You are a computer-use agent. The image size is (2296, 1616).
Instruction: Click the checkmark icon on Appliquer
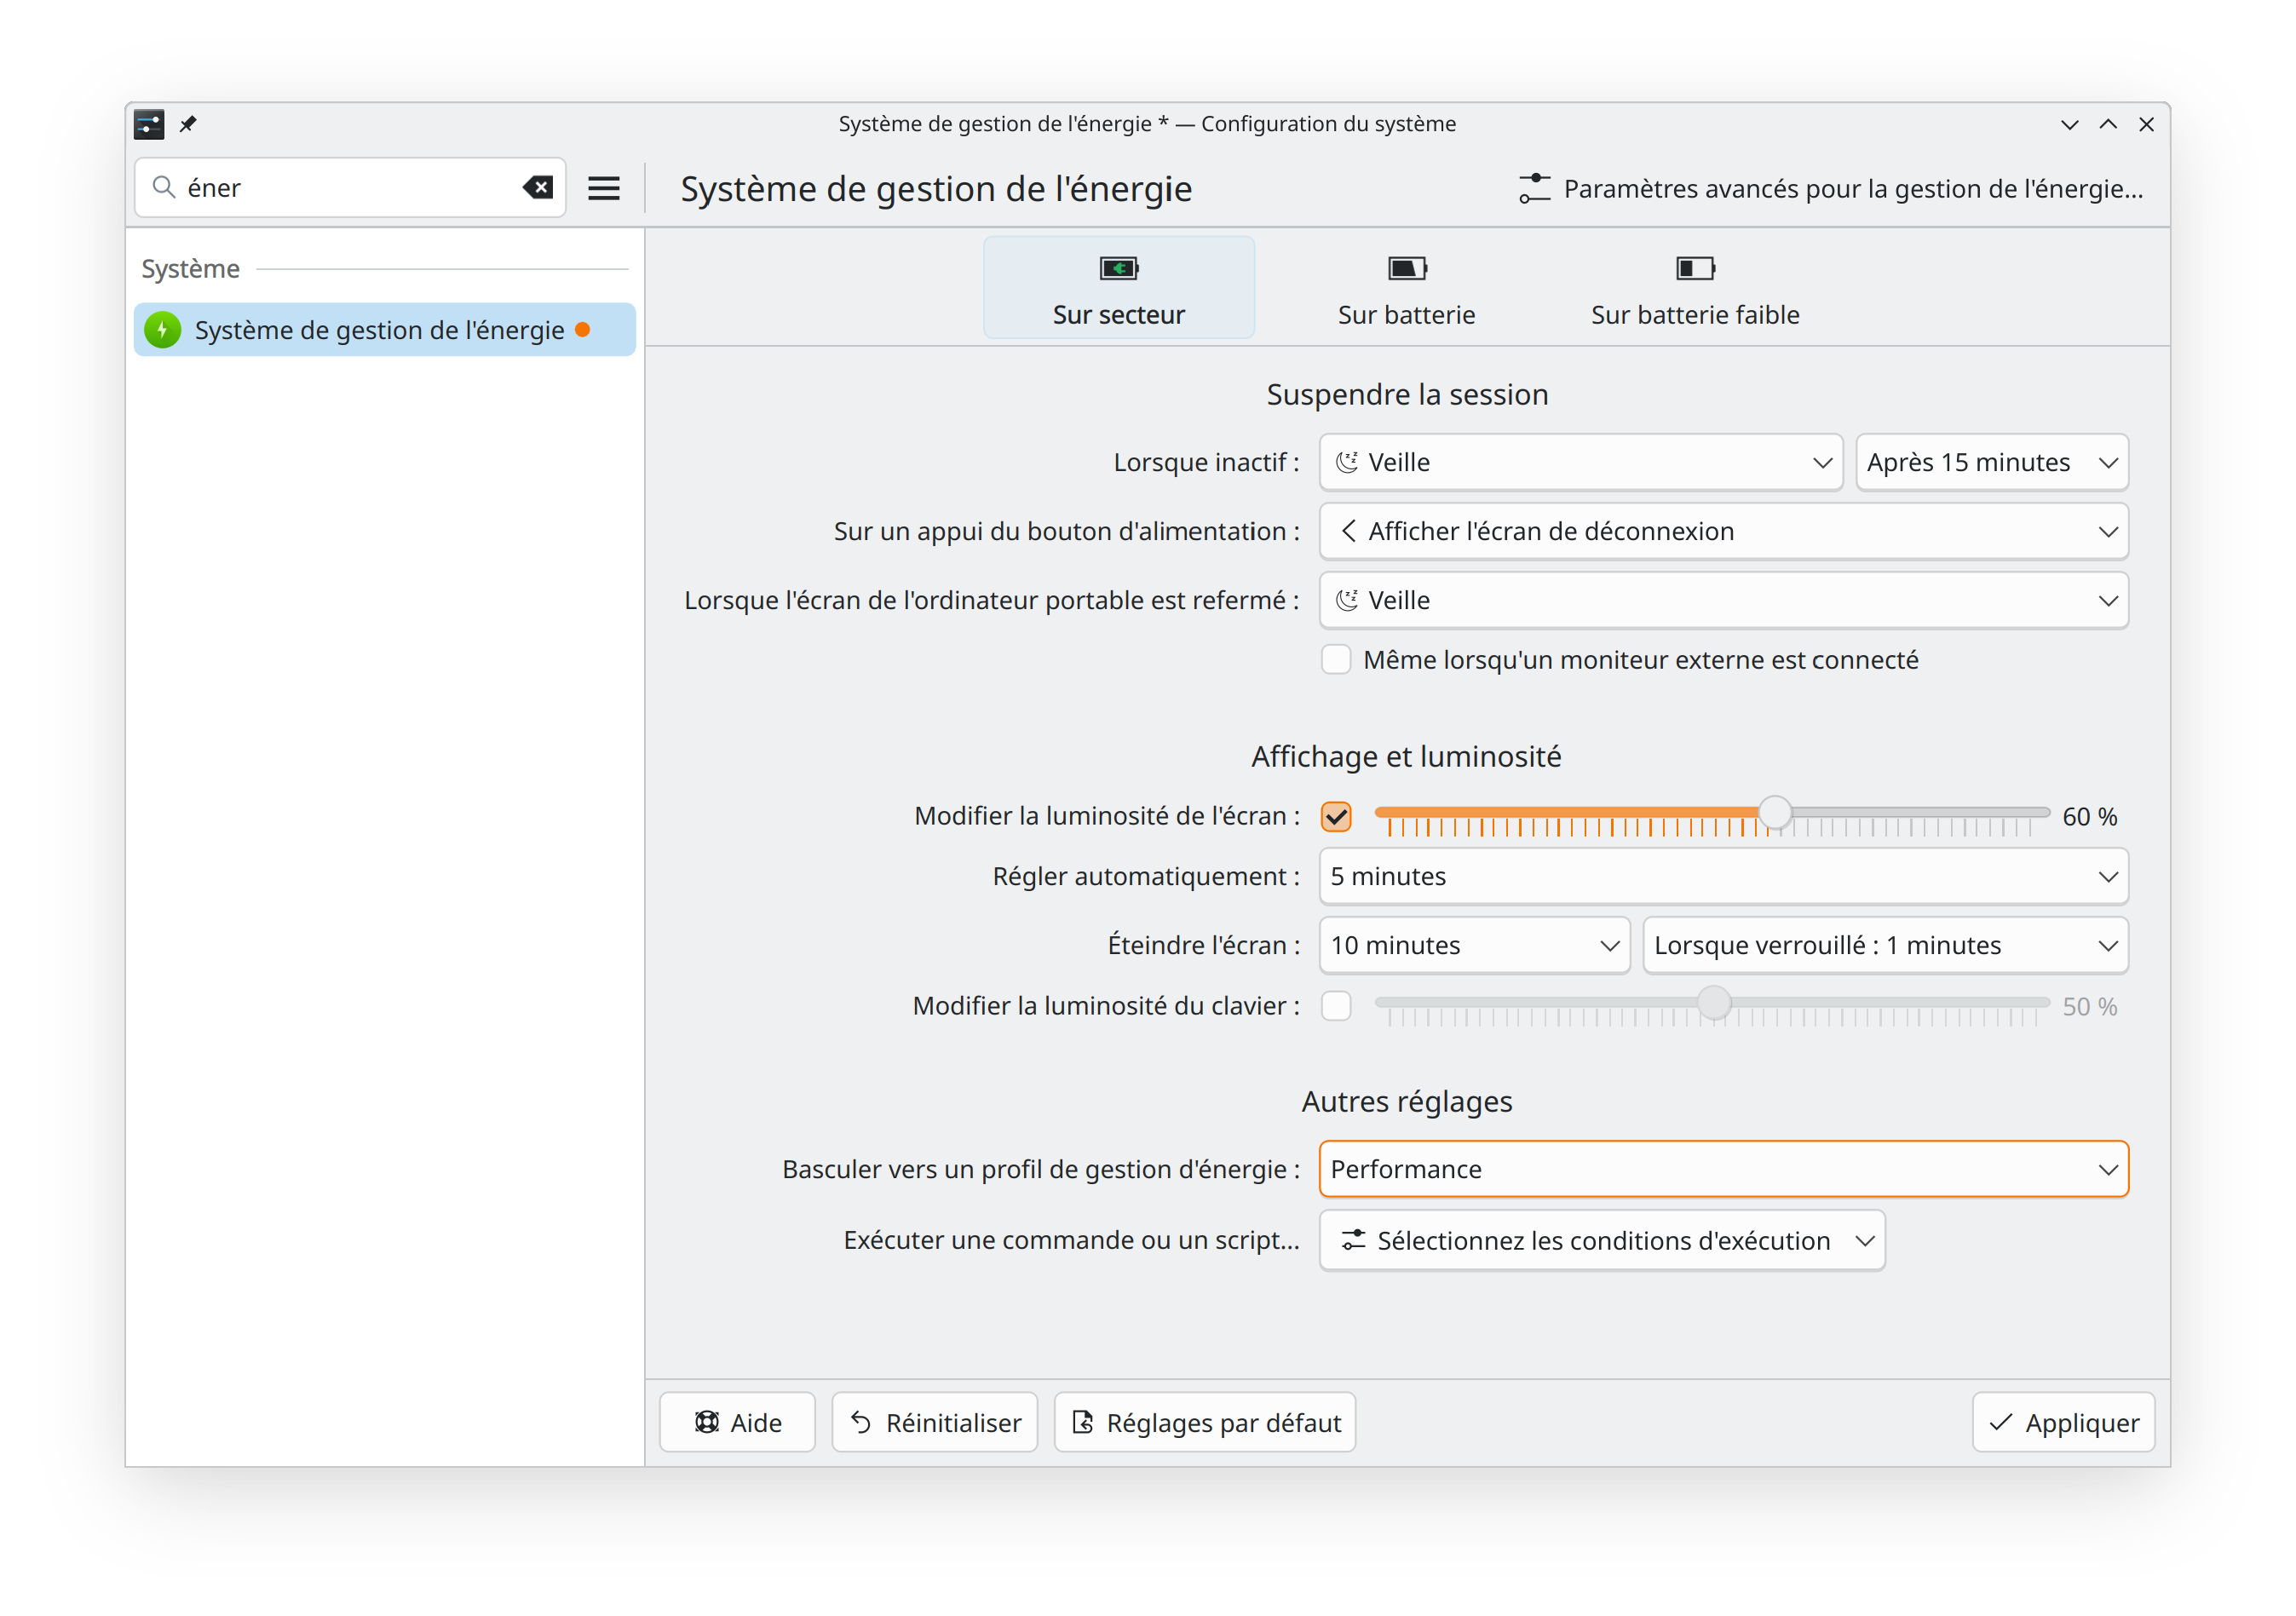coord(2001,1422)
